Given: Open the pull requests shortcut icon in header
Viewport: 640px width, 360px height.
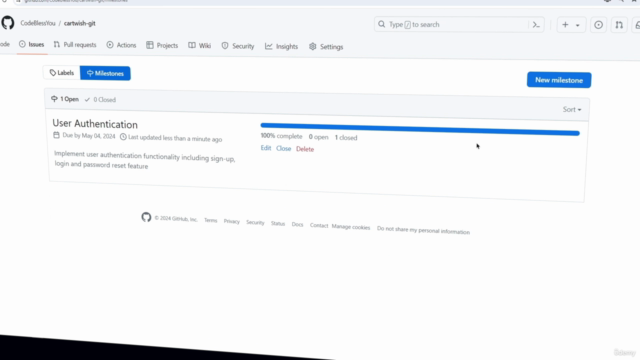Looking at the screenshot, I should tap(619, 25).
